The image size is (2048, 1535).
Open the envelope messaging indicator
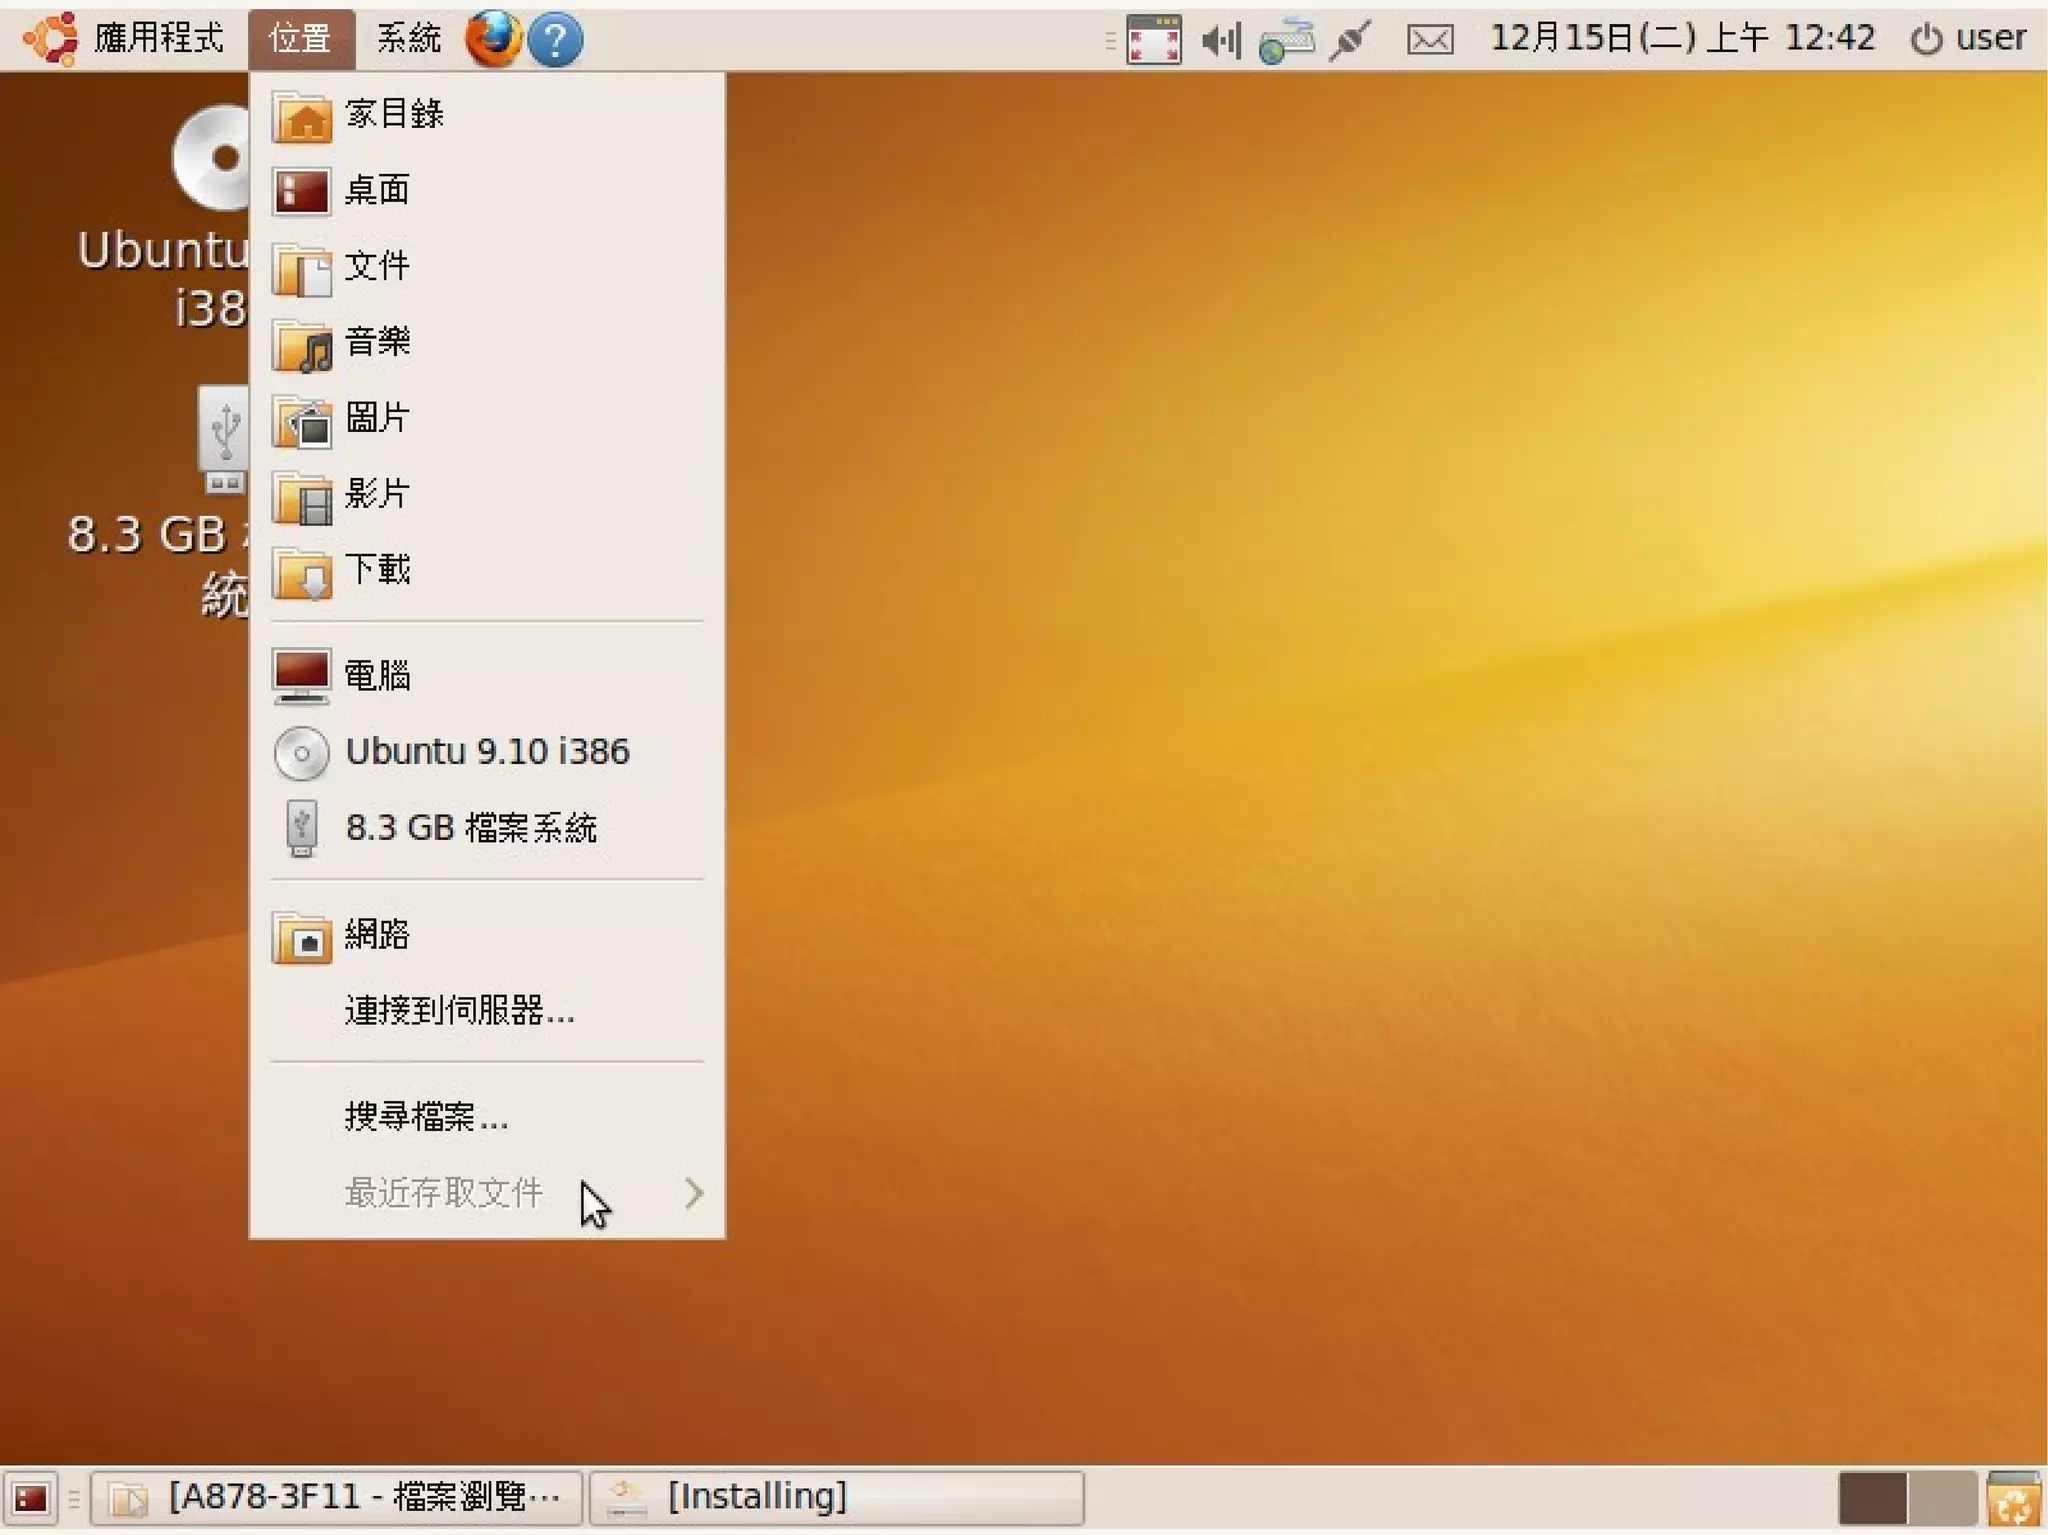tap(1430, 40)
